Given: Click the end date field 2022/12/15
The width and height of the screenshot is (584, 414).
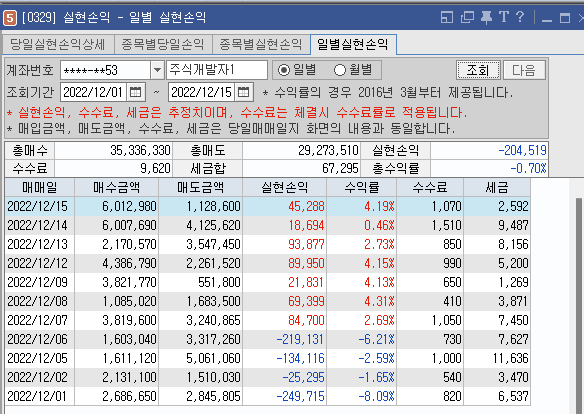Looking at the screenshot, I should (201, 92).
